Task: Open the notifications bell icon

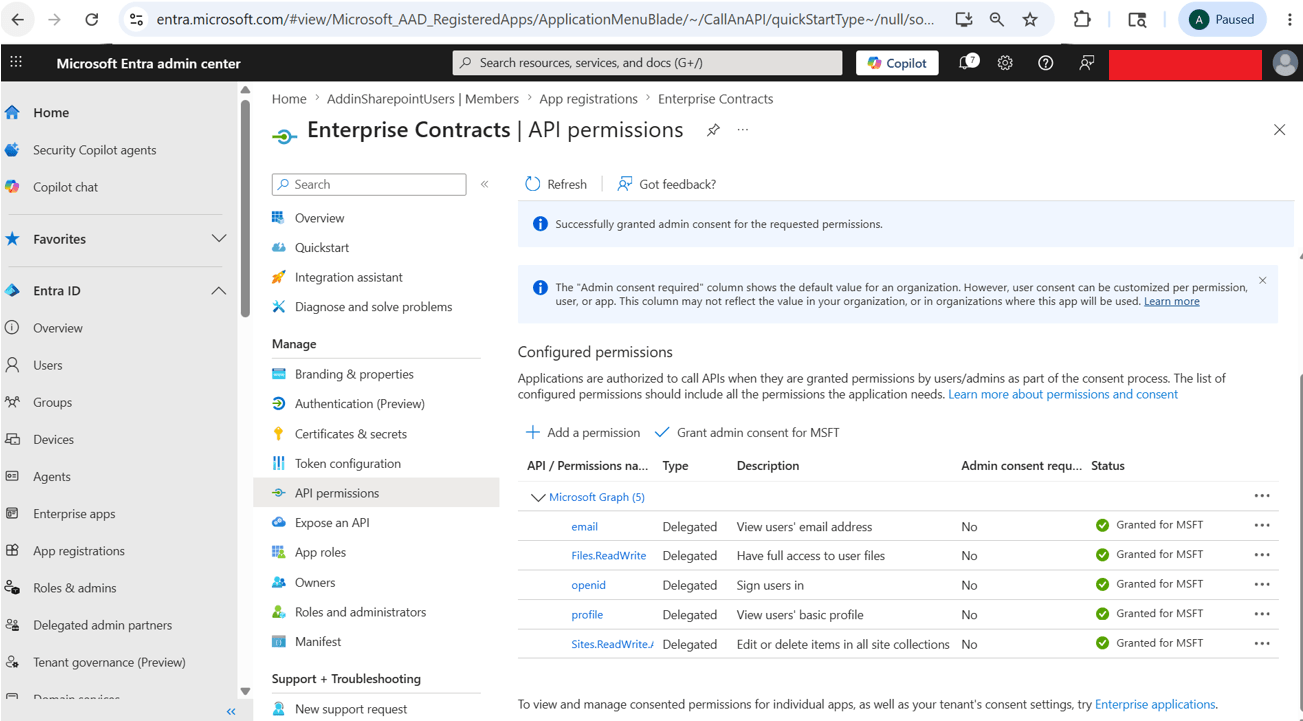Action: point(967,63)
